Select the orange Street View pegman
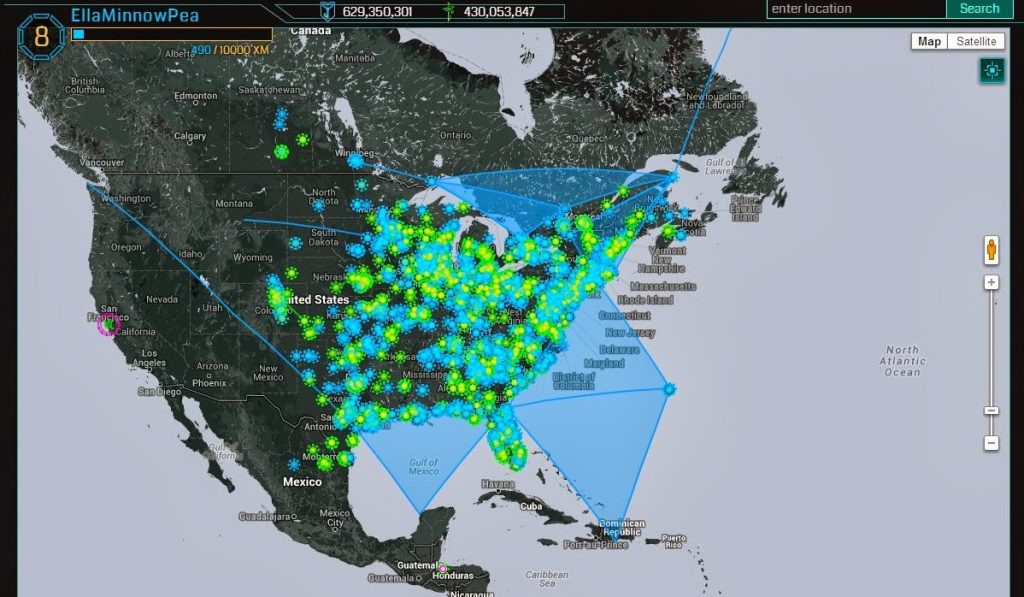1024x597 pixels. pyautogui.click(x=991, y=250)
